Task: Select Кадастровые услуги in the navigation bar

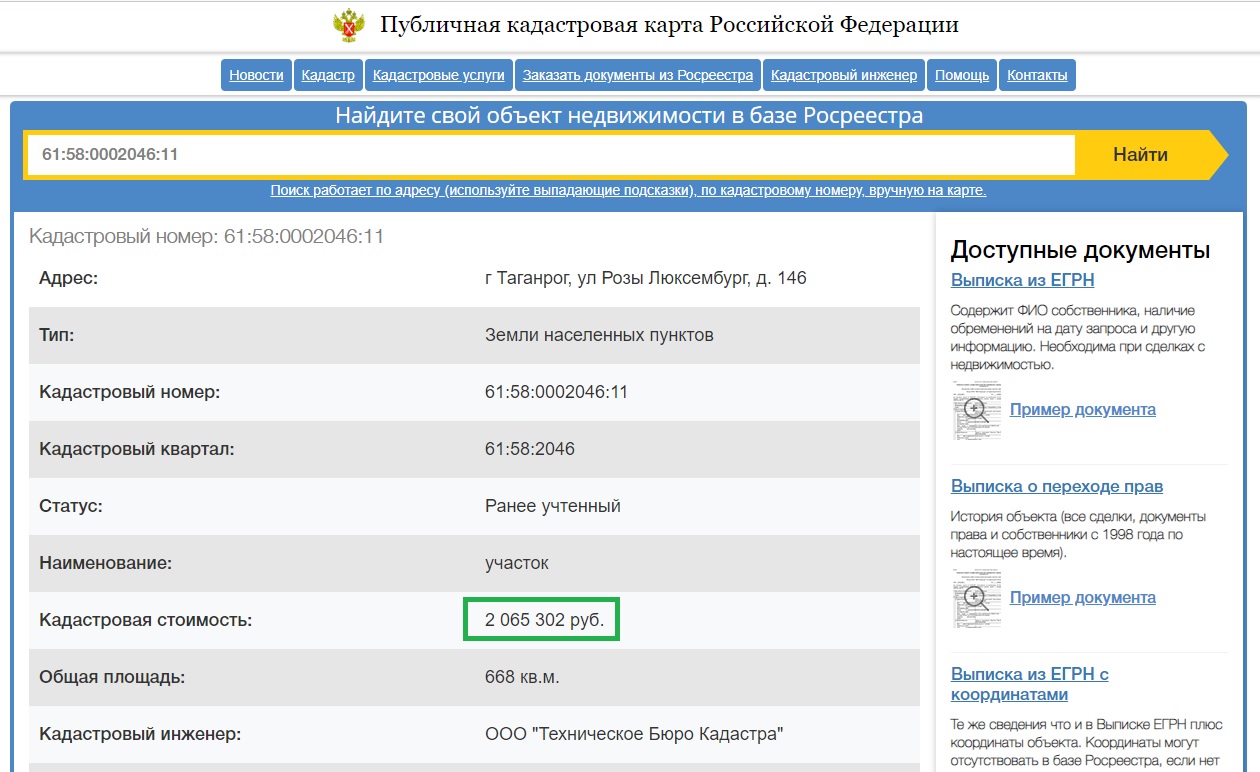Action: click(x=438, y=74)
